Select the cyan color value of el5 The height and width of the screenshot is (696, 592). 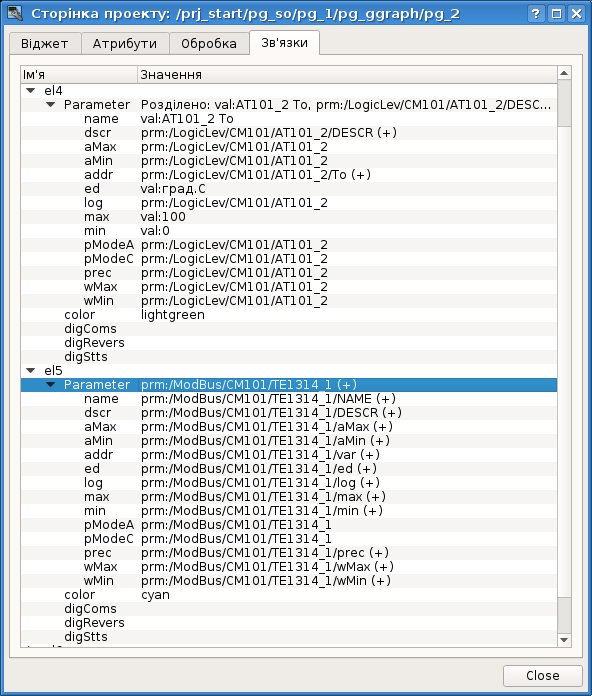tap(155, 595)
